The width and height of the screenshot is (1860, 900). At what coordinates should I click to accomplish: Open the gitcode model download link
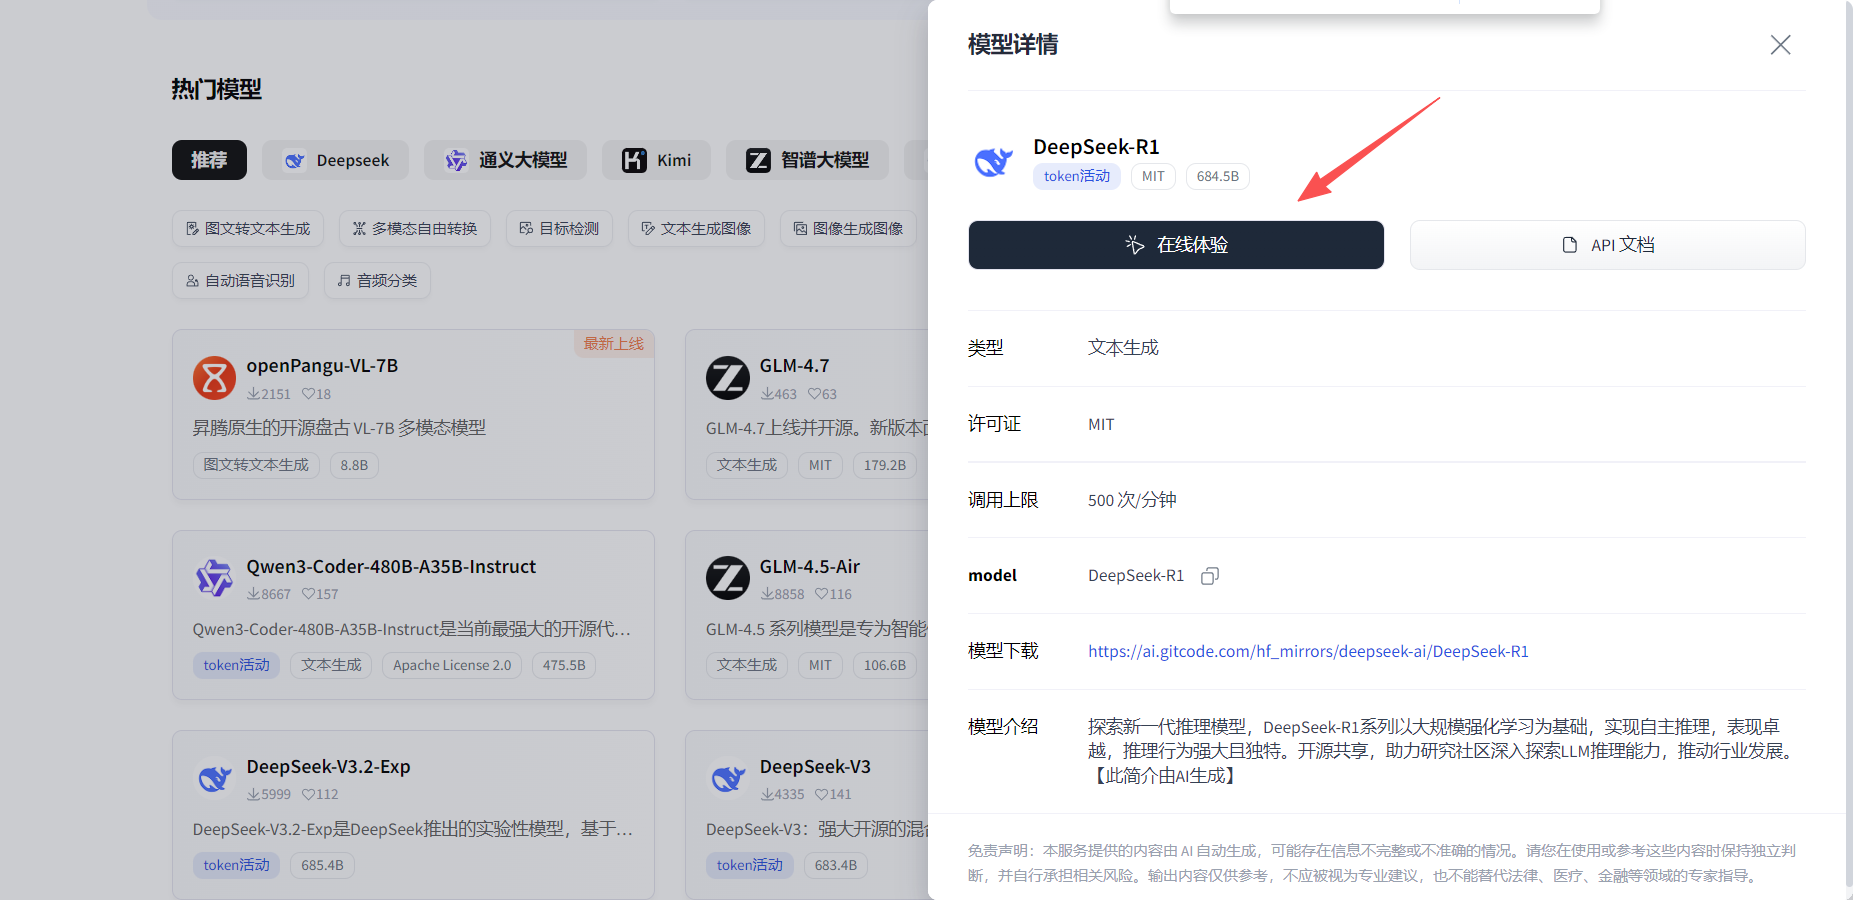click(x=1308, y=651)
